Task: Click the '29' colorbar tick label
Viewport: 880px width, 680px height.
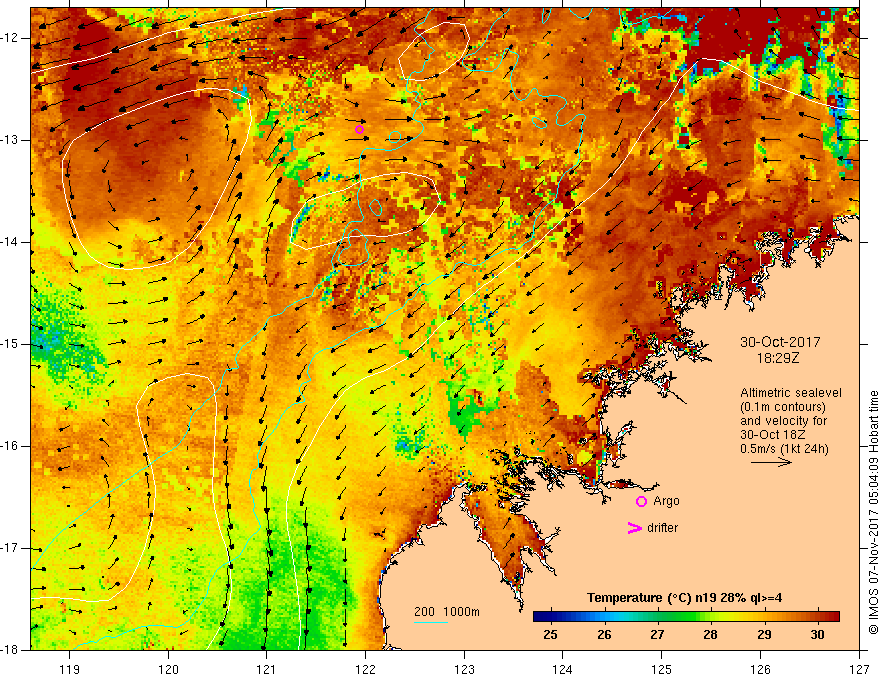Action: pos(764,635)
